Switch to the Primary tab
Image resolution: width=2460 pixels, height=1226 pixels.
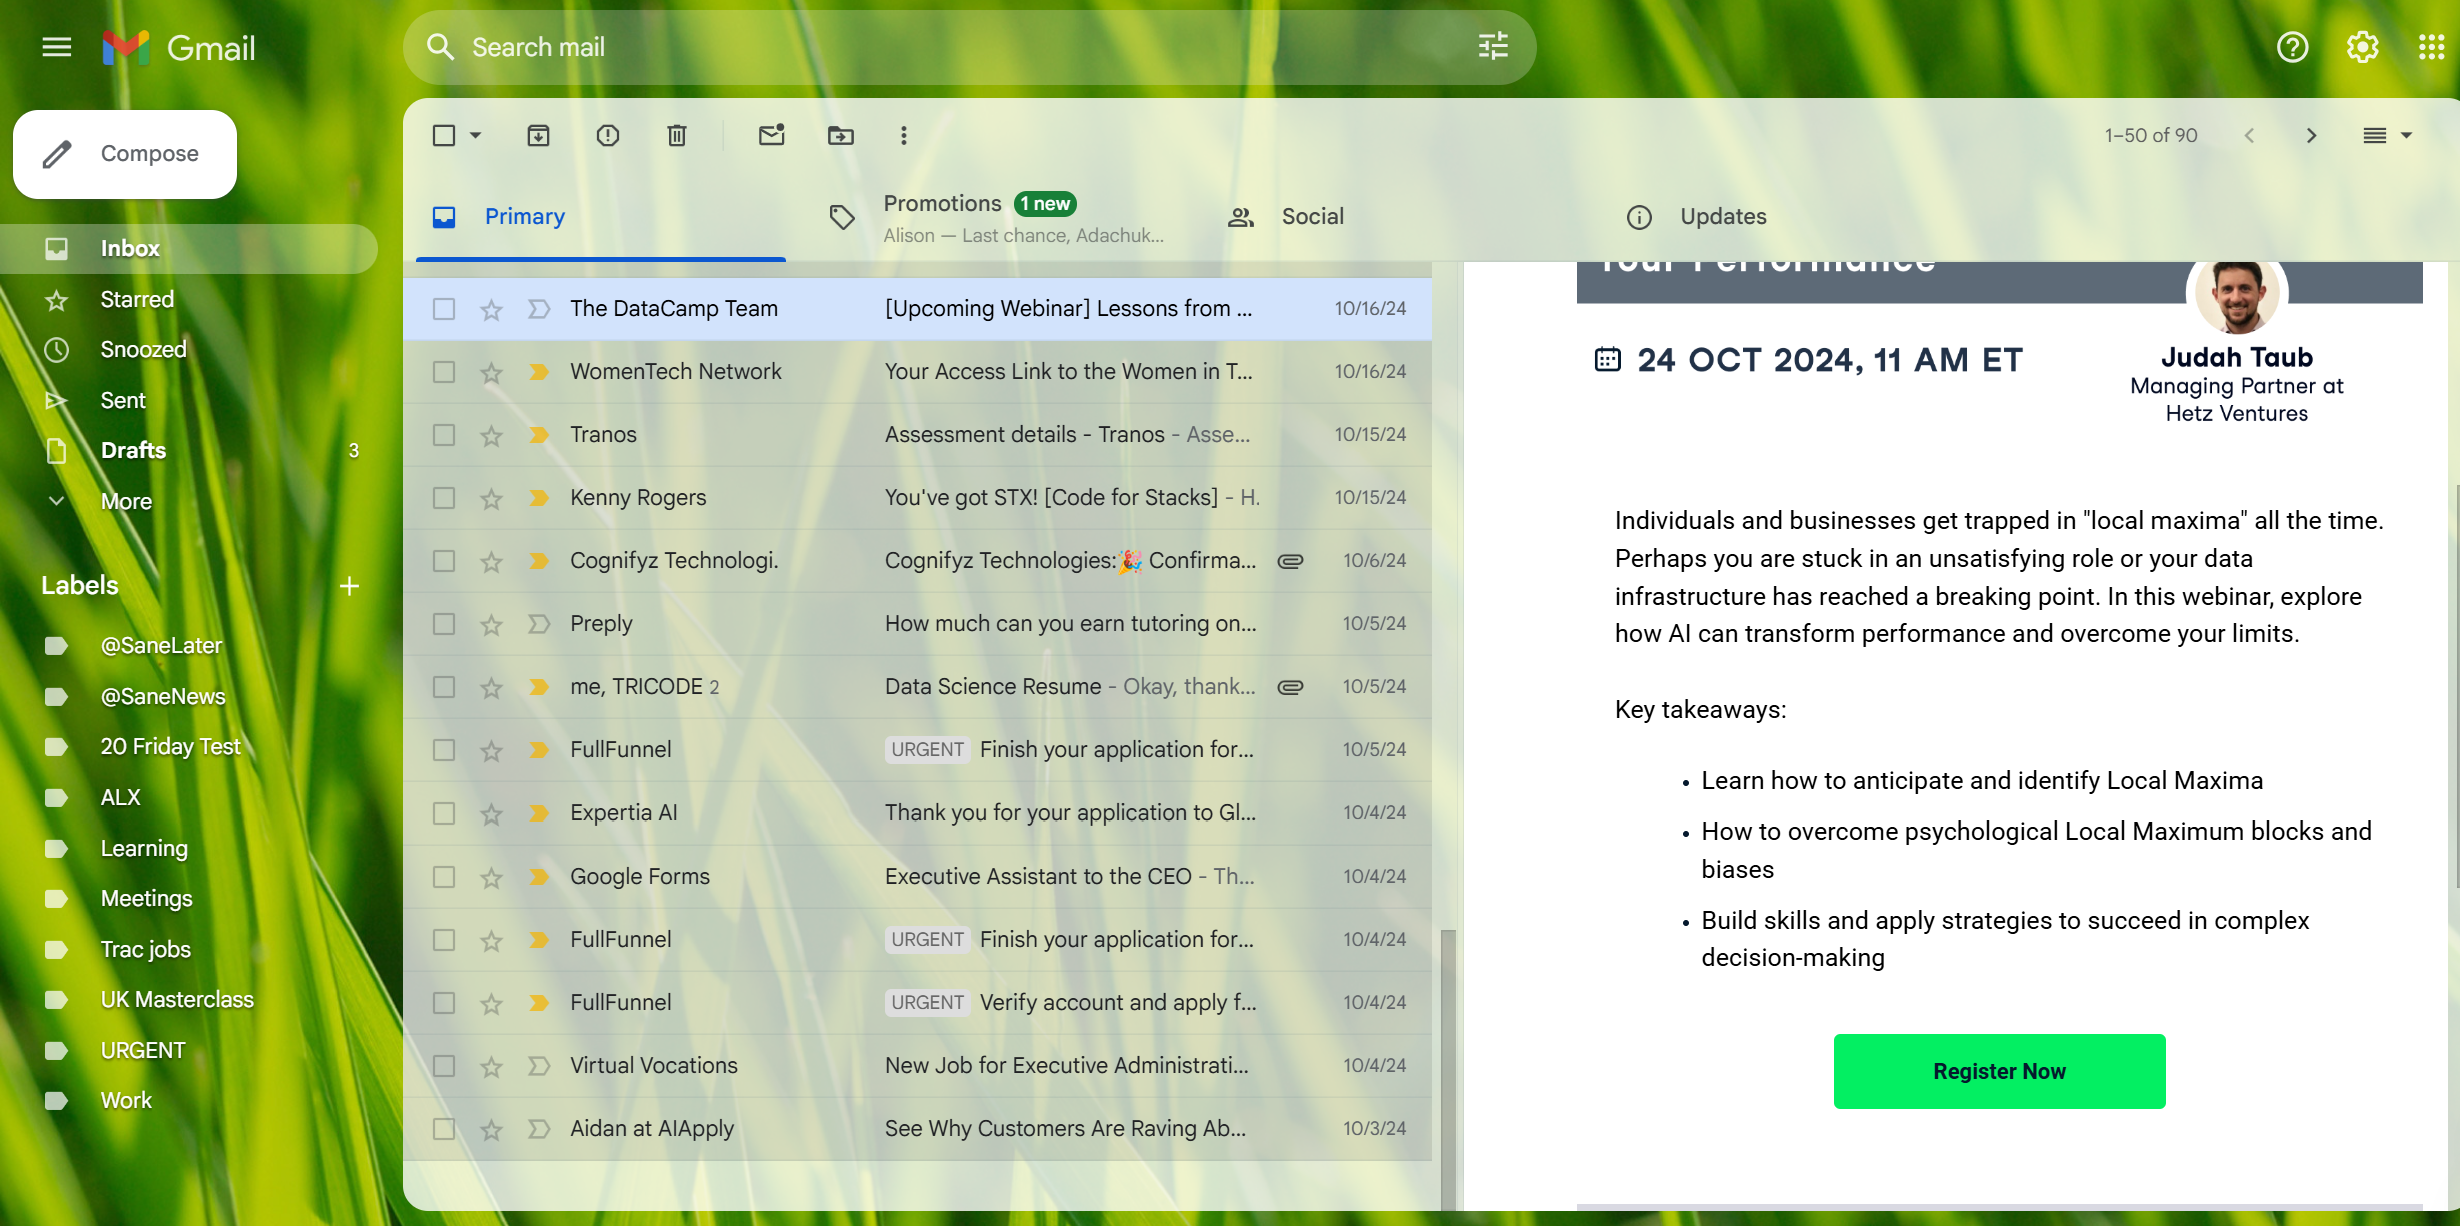601,217
